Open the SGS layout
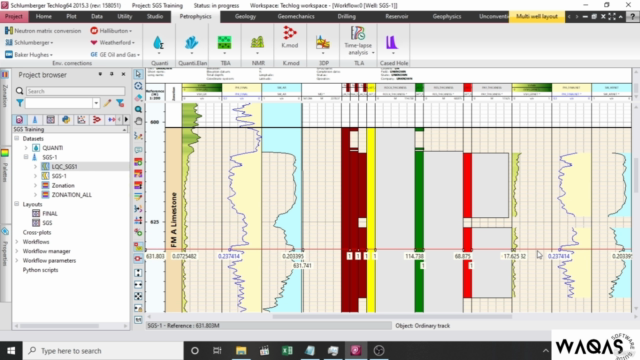Image resolution: width=640 pixels, height=360 pixels. [47, 223]
